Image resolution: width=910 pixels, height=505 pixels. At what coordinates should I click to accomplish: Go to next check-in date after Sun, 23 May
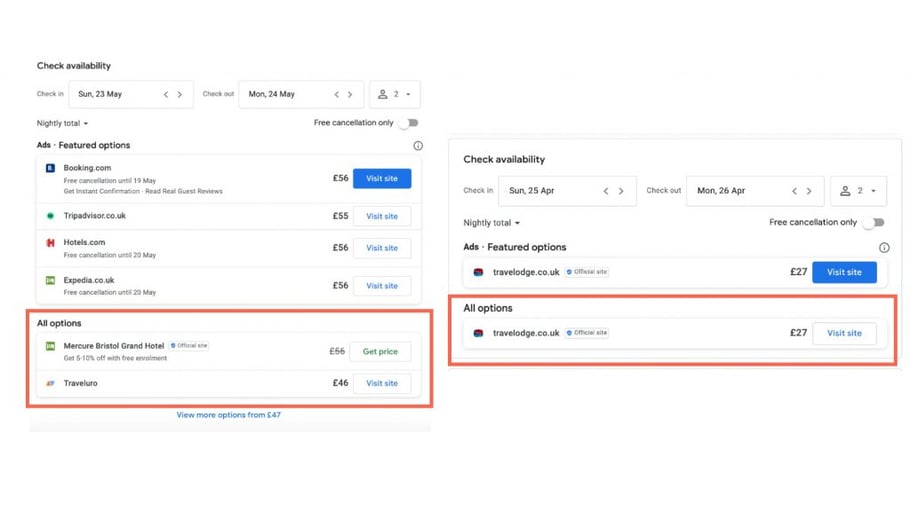pyautogui.click(x=180, y=94)
